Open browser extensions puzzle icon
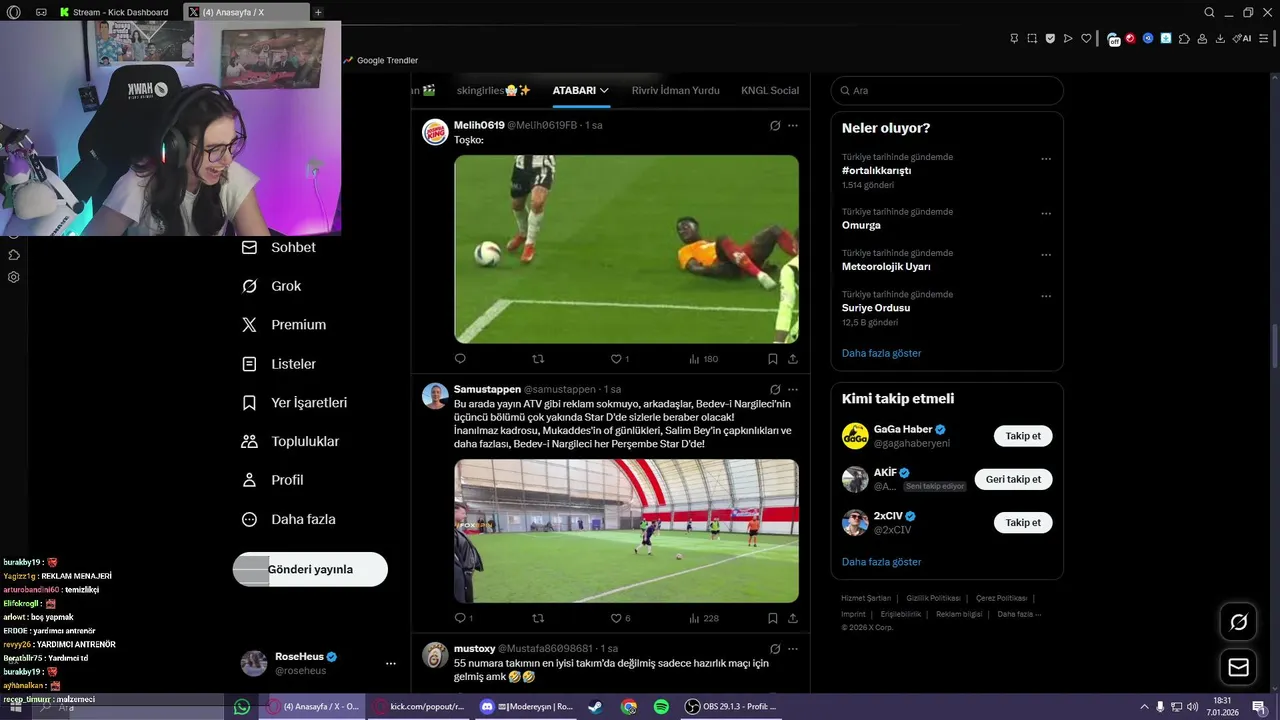1280x720 pixels. [x=1184, y=38]
